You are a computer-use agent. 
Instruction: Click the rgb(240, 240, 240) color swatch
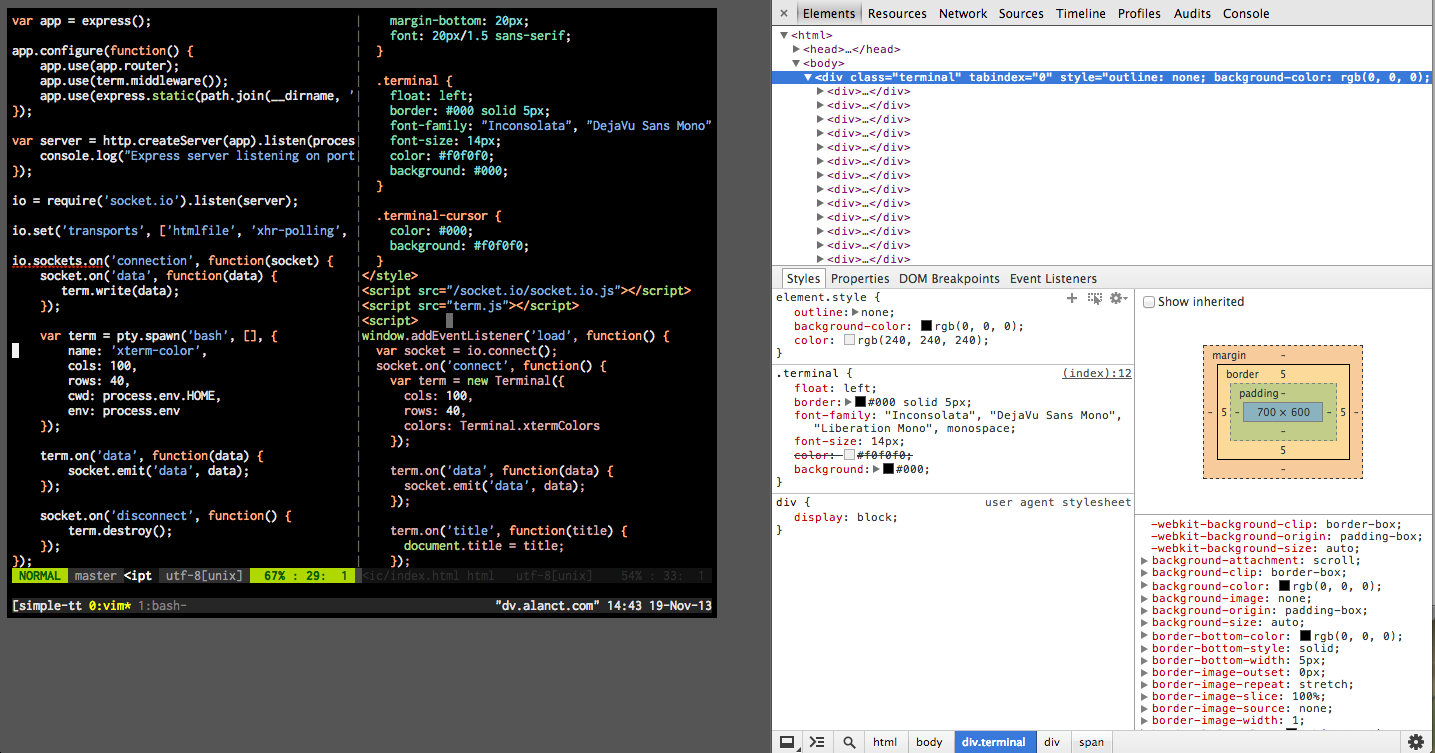click(x=850, y=340)
